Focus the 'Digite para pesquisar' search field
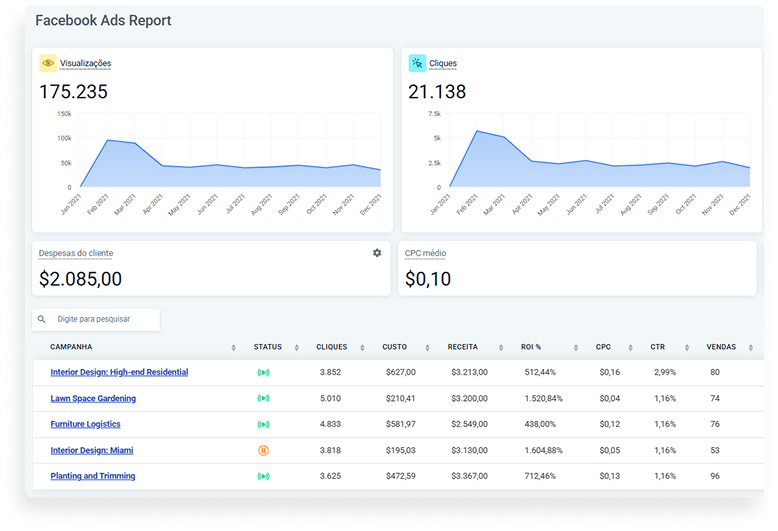 (x=105, y=320)
